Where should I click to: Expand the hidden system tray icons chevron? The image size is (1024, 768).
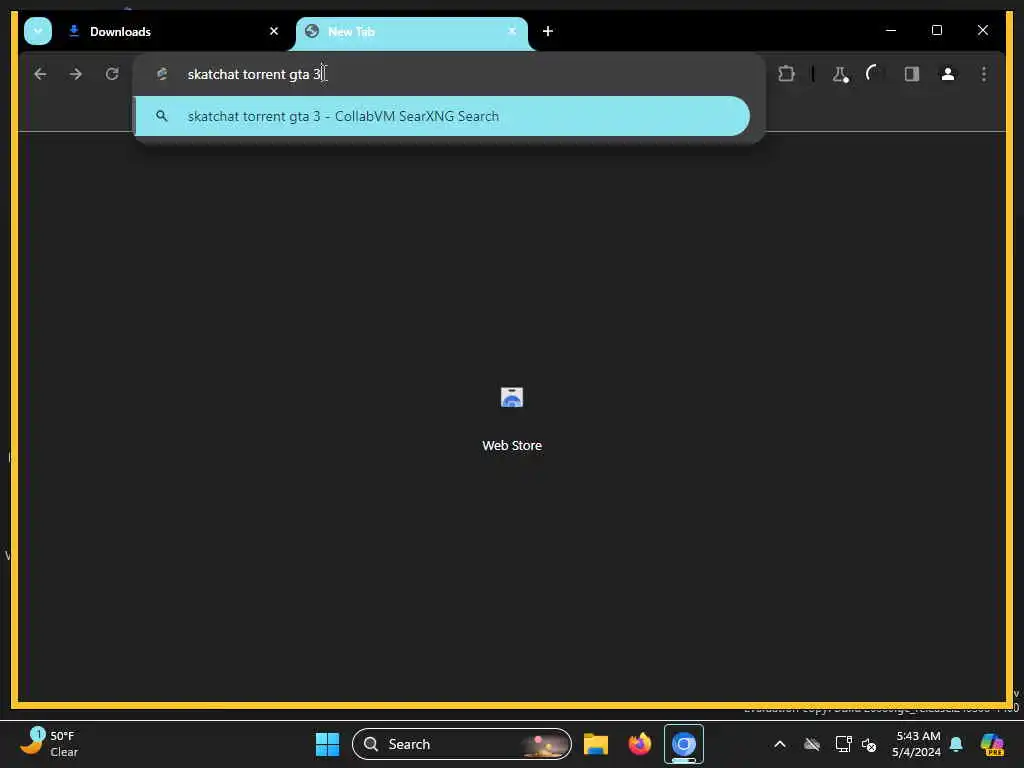[780, 744]
